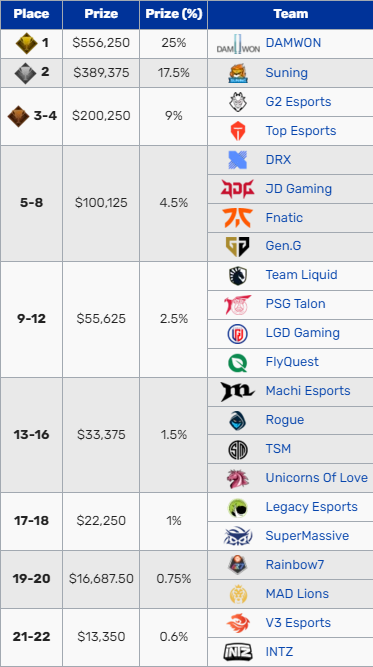Click the Fnatic orange logo
373x667 pixels.
tap(238, 218)
